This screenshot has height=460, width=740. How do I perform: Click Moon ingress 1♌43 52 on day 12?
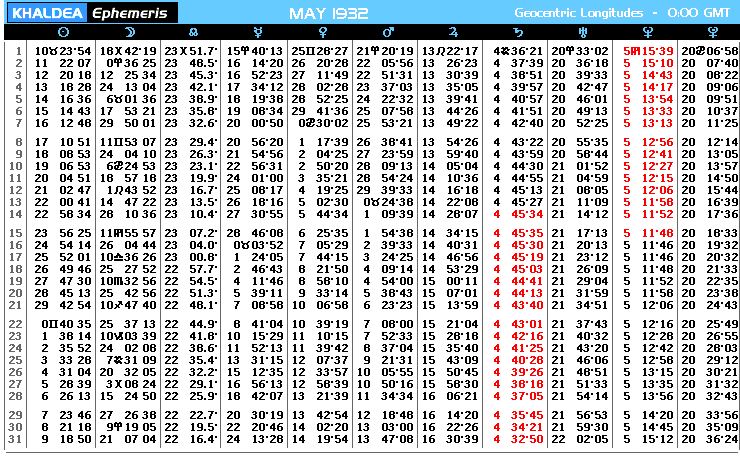131,190
